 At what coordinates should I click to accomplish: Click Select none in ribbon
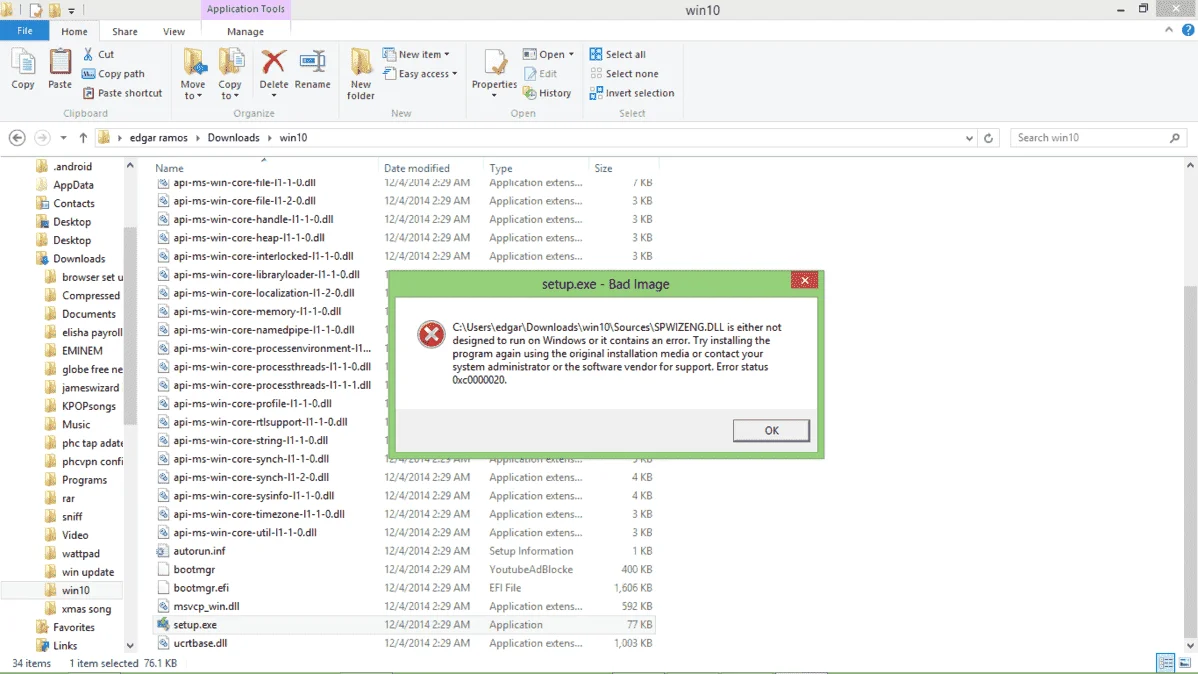click(624, 73)
